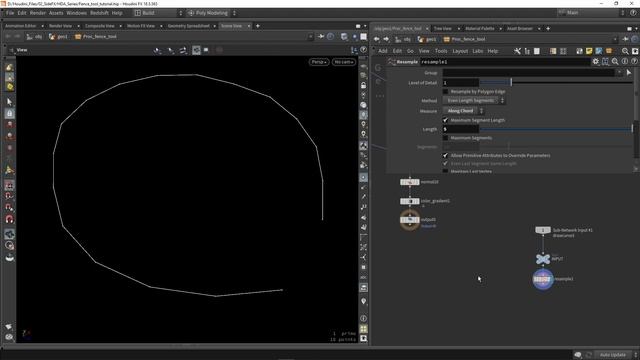This screenshot has height=360, width=640.
Task: Toggle Maintain Last Vertex checkbox
Action: pyautogui.click(x=446, y=171)
